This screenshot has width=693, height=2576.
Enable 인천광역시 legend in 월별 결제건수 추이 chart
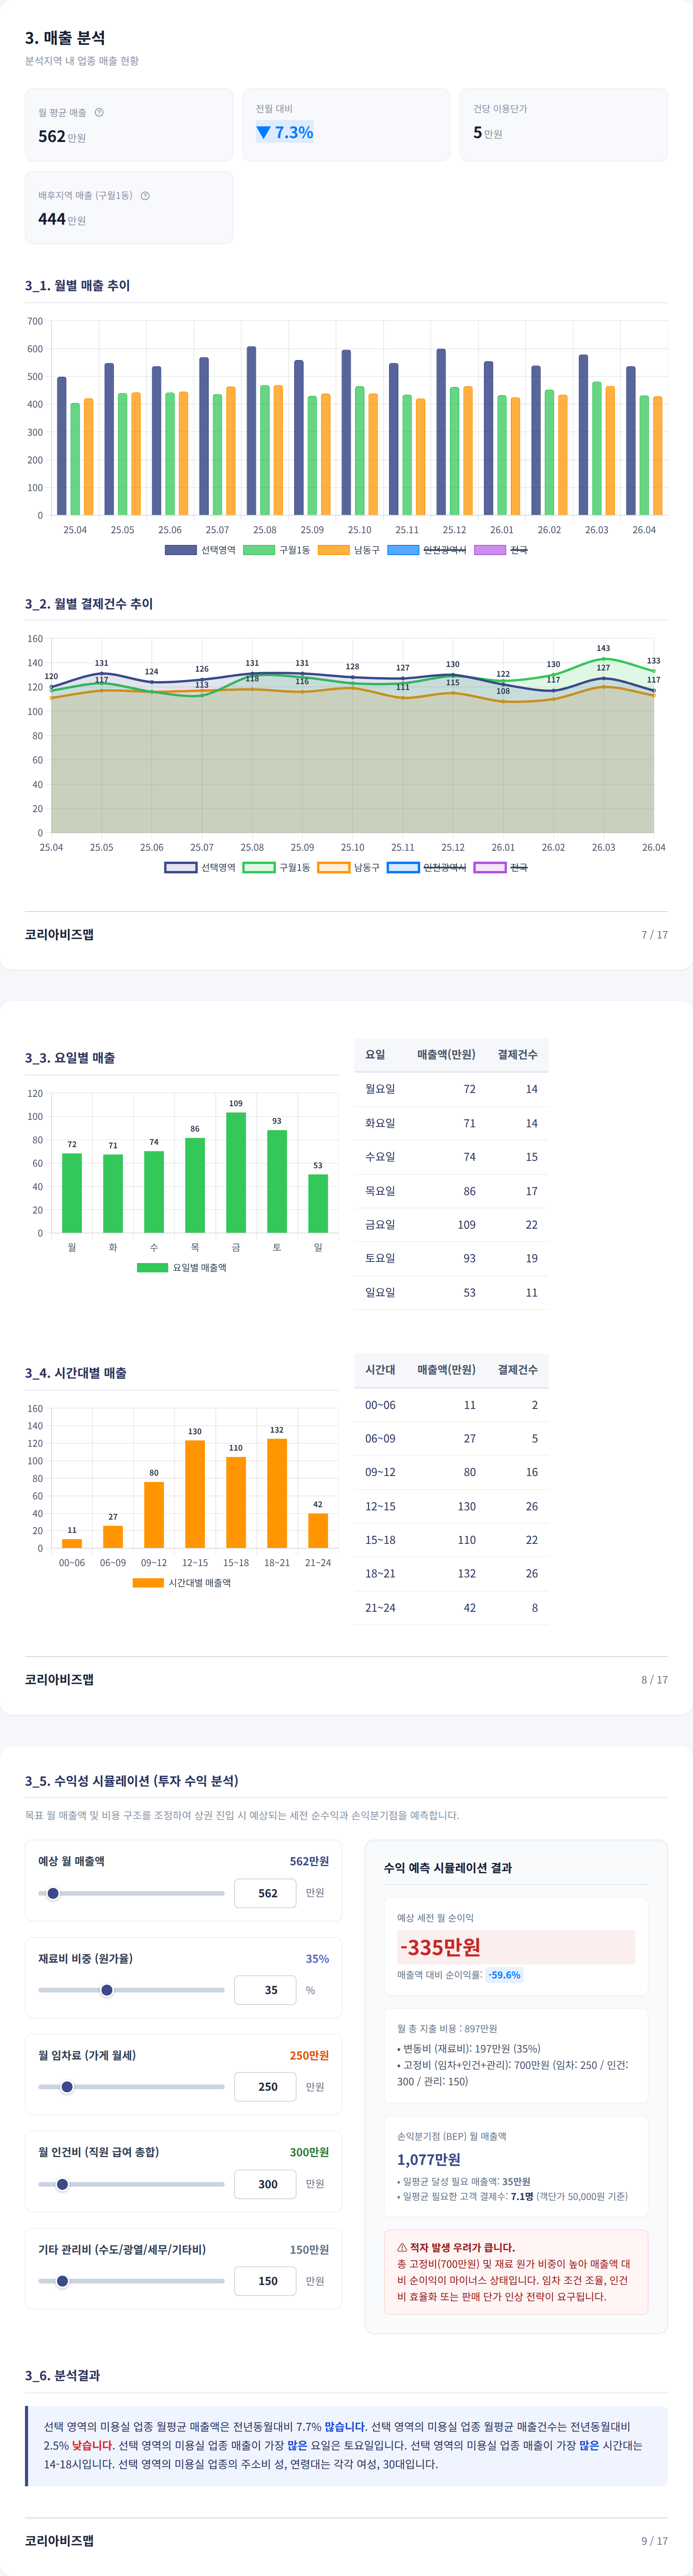coord(427,867)
